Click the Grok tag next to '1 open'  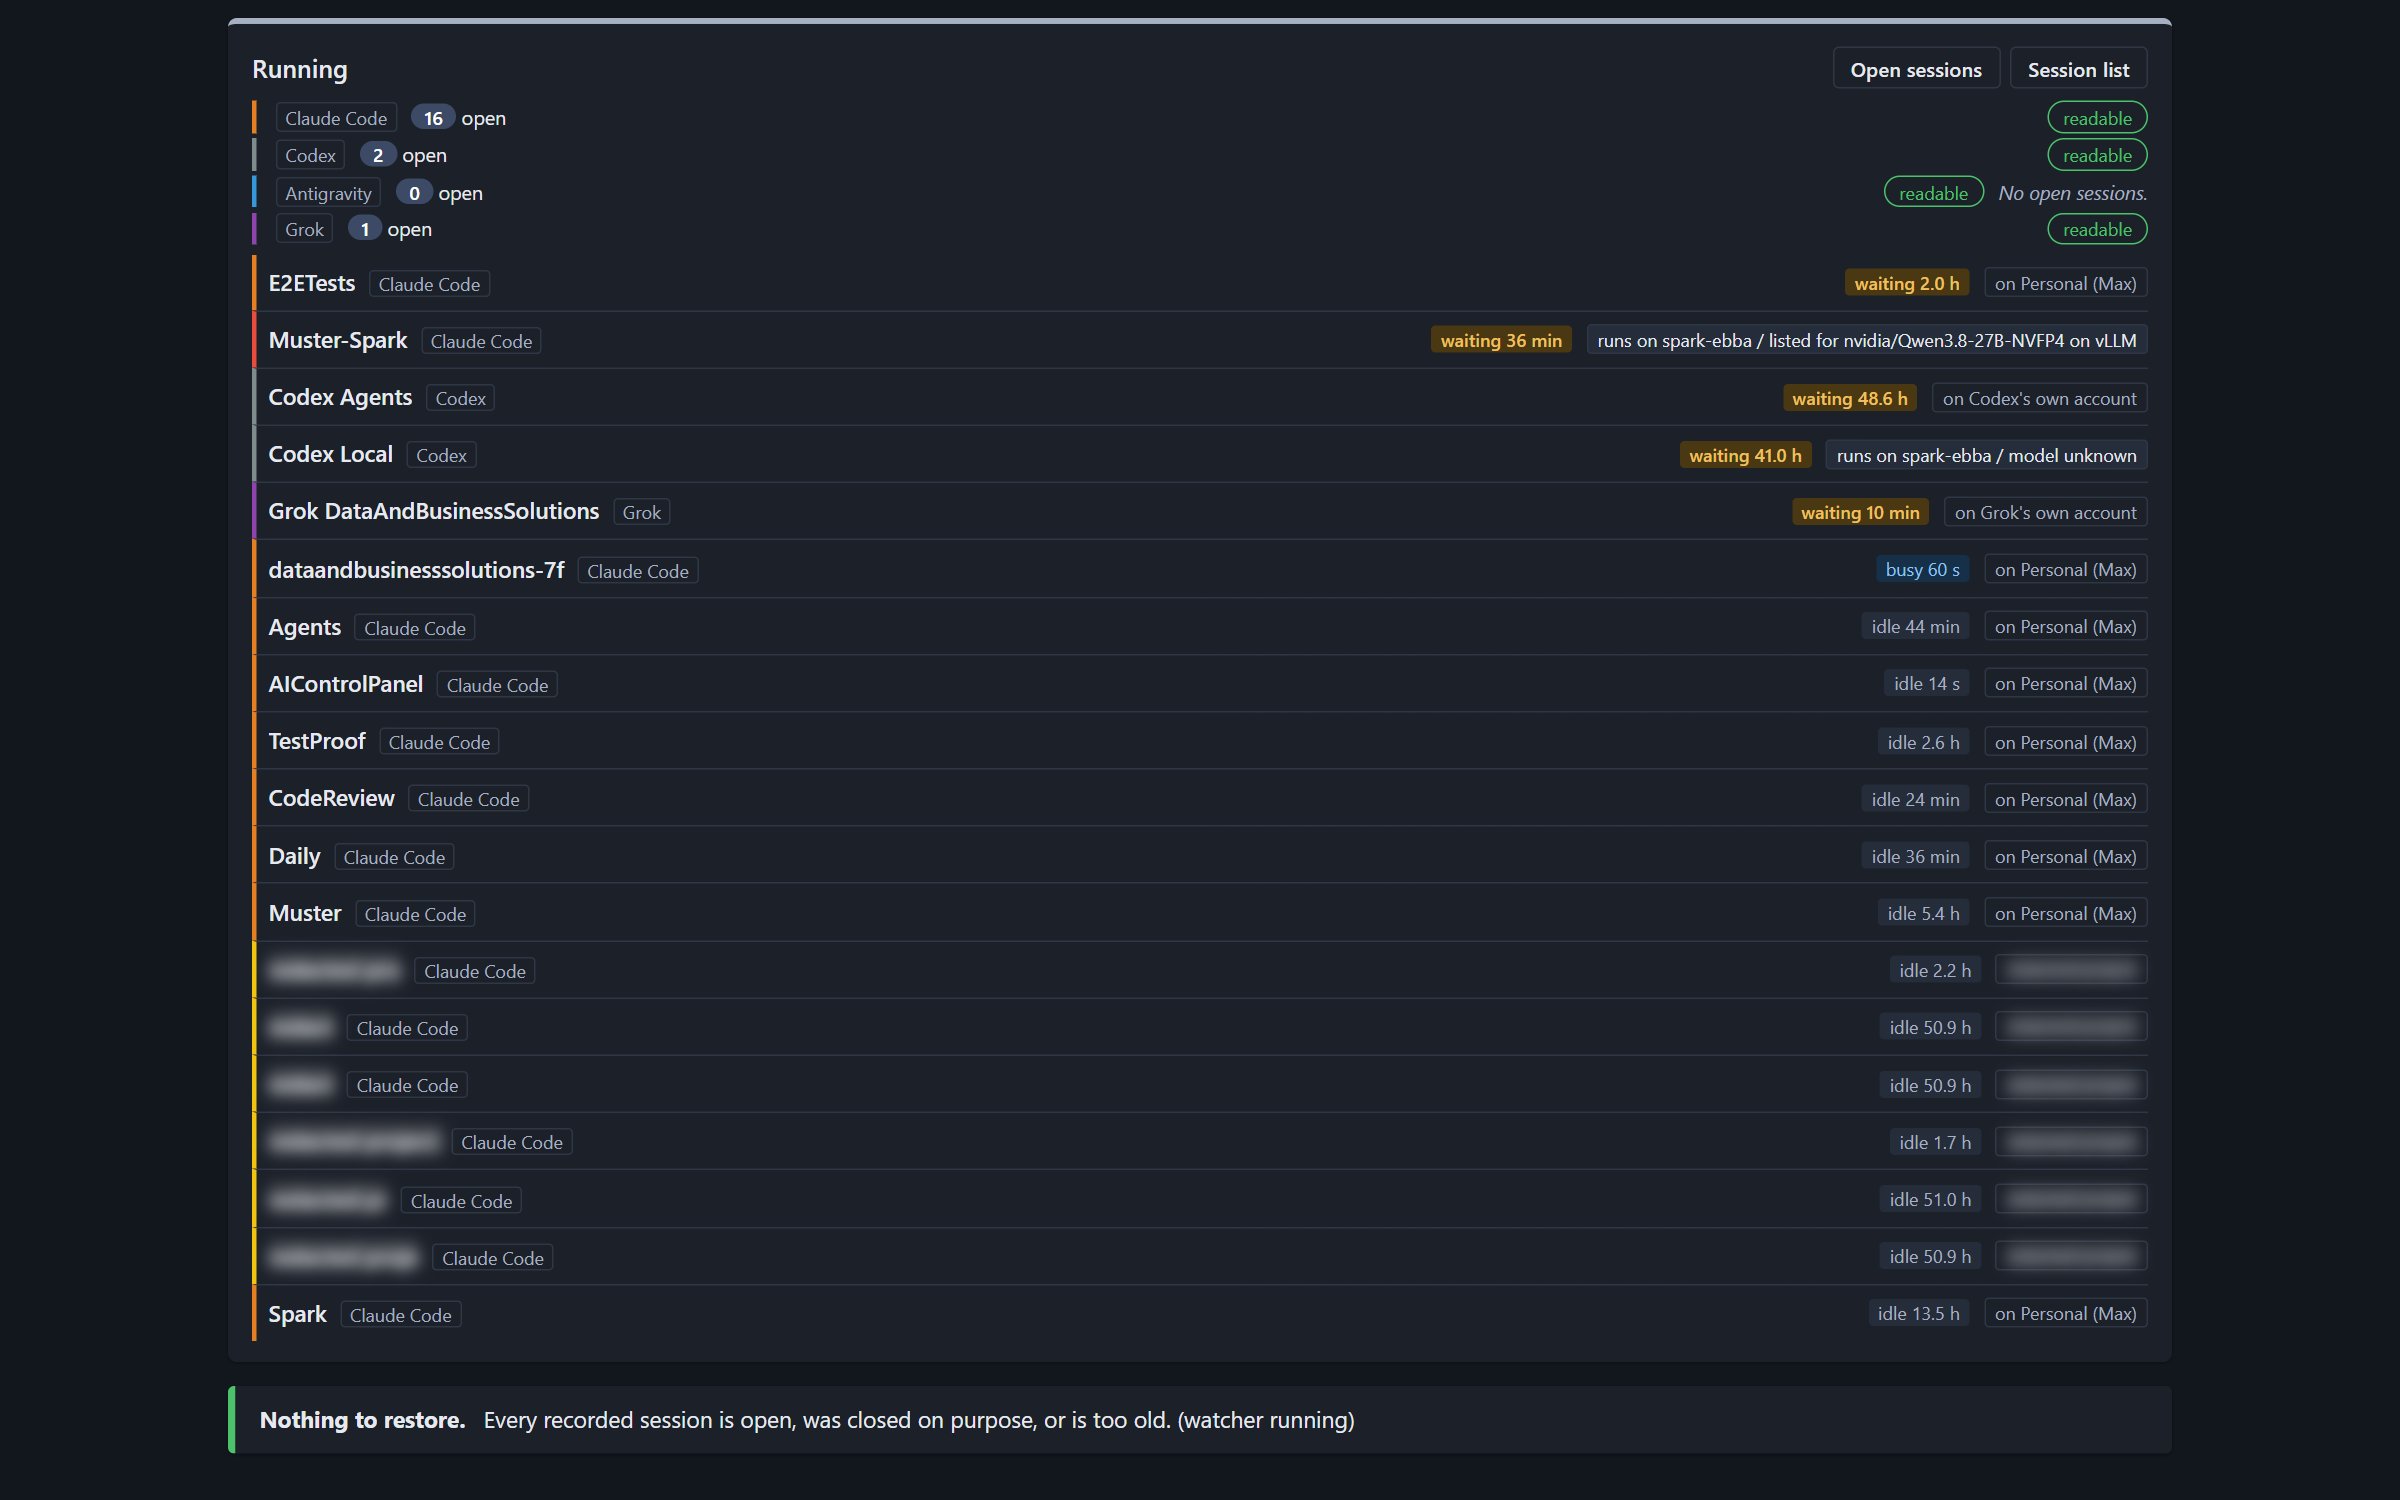[x=304, y=229]
